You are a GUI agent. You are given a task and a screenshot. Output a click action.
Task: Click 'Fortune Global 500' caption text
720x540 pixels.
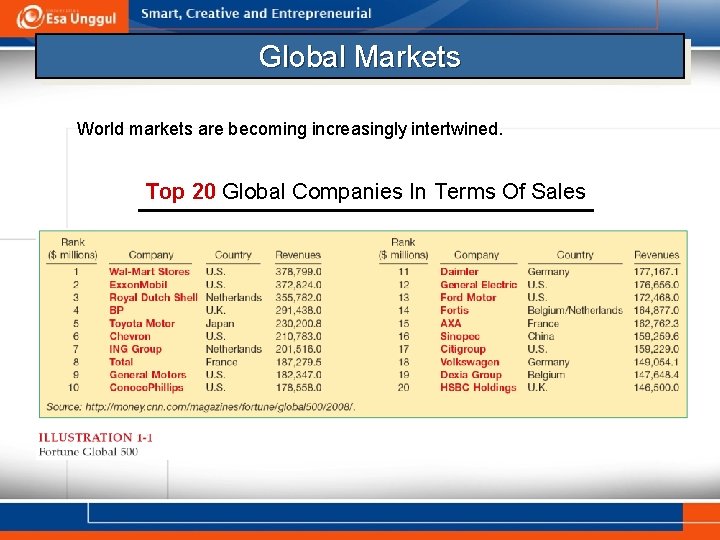[88, 451]
